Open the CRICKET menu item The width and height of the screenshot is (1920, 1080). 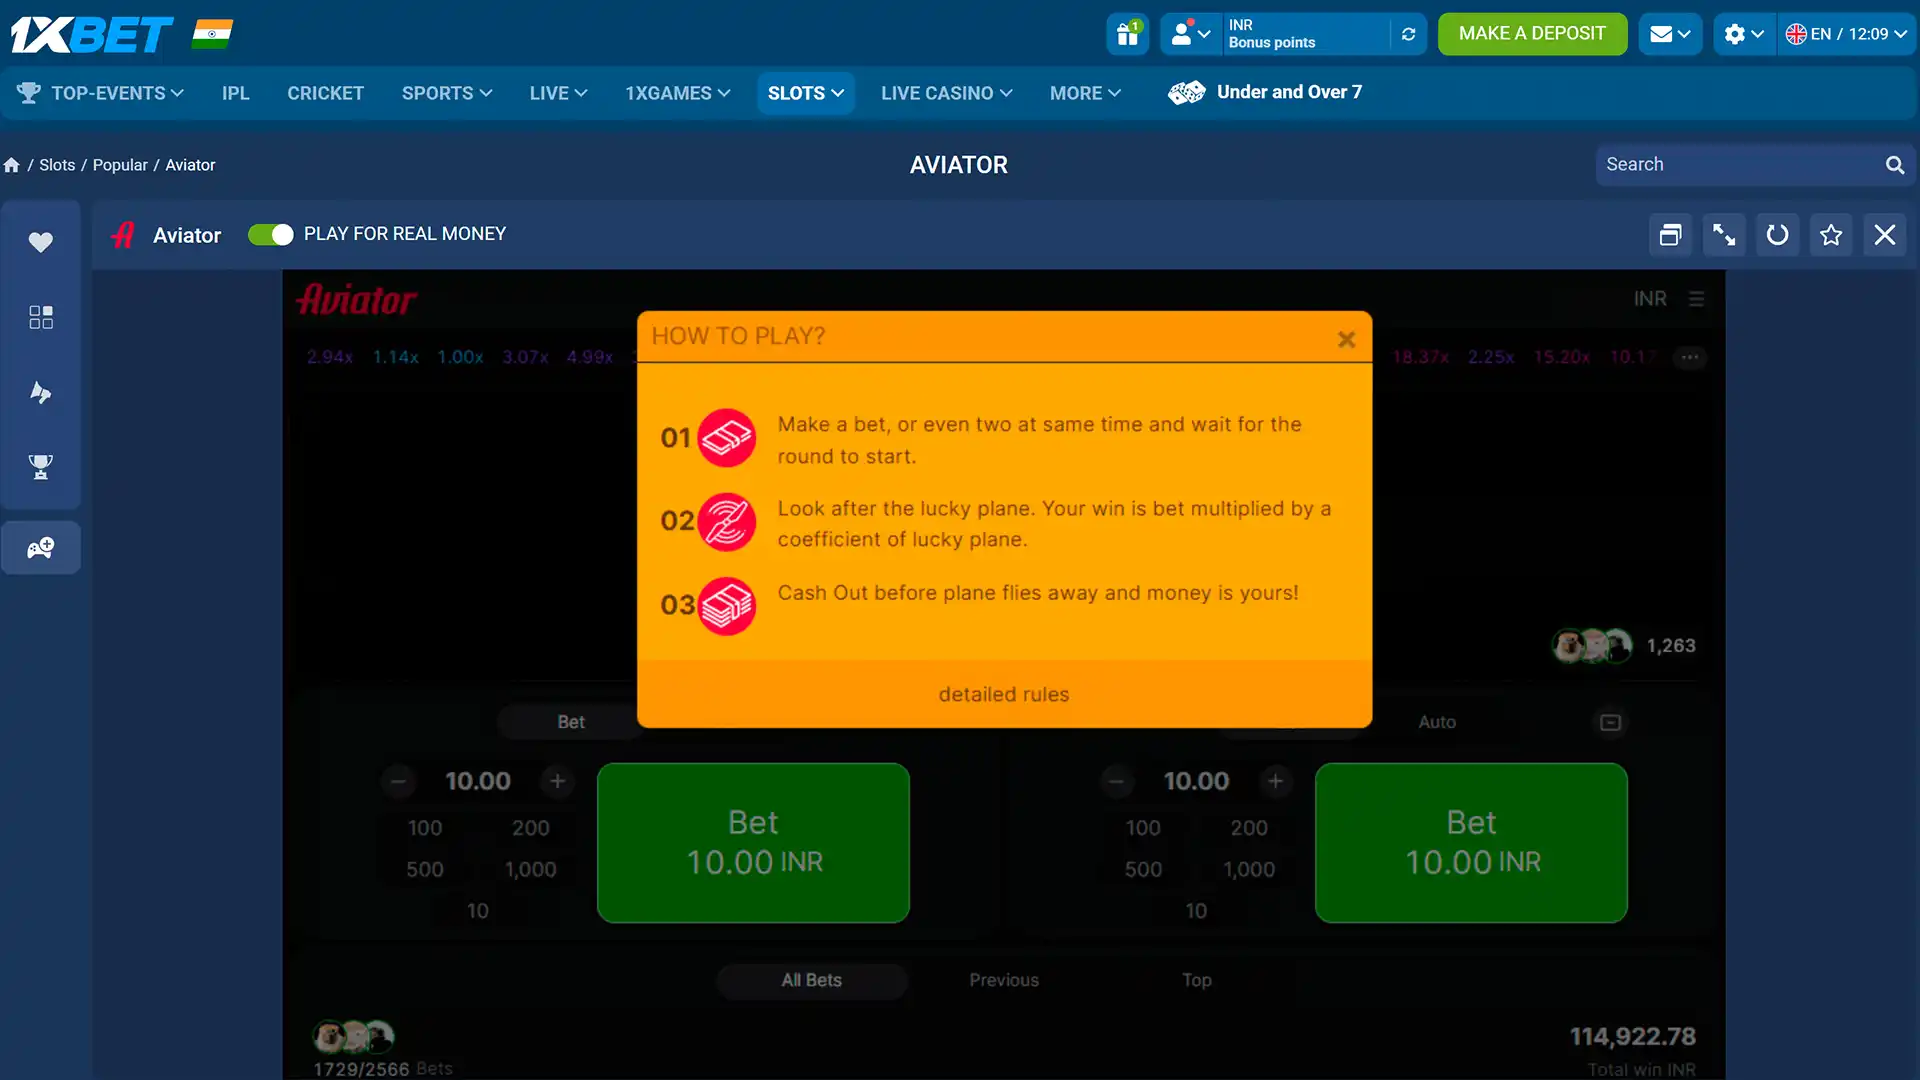[x=325, y=92]
